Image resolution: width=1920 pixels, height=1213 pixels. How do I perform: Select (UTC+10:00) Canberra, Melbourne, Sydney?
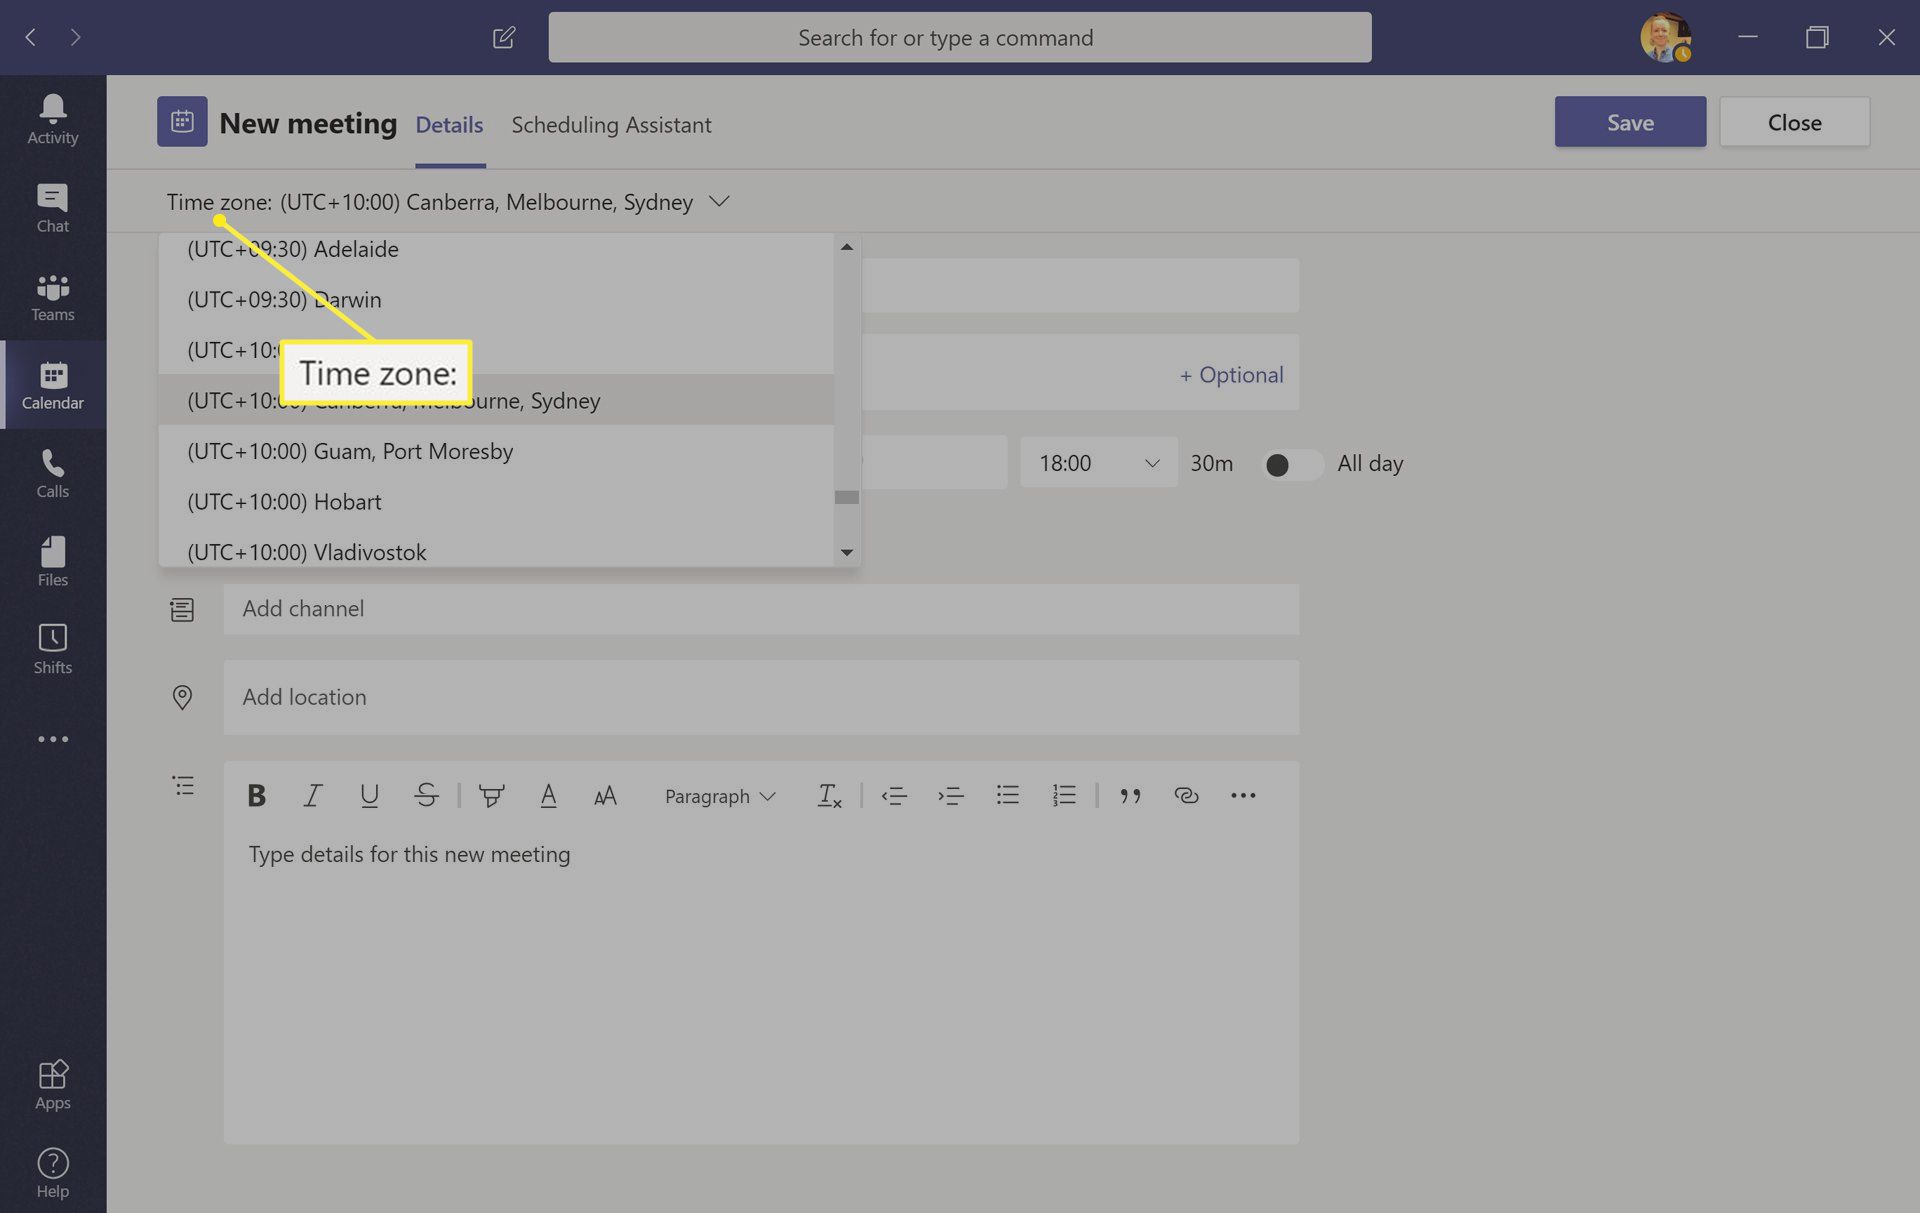tap(394, 400)
